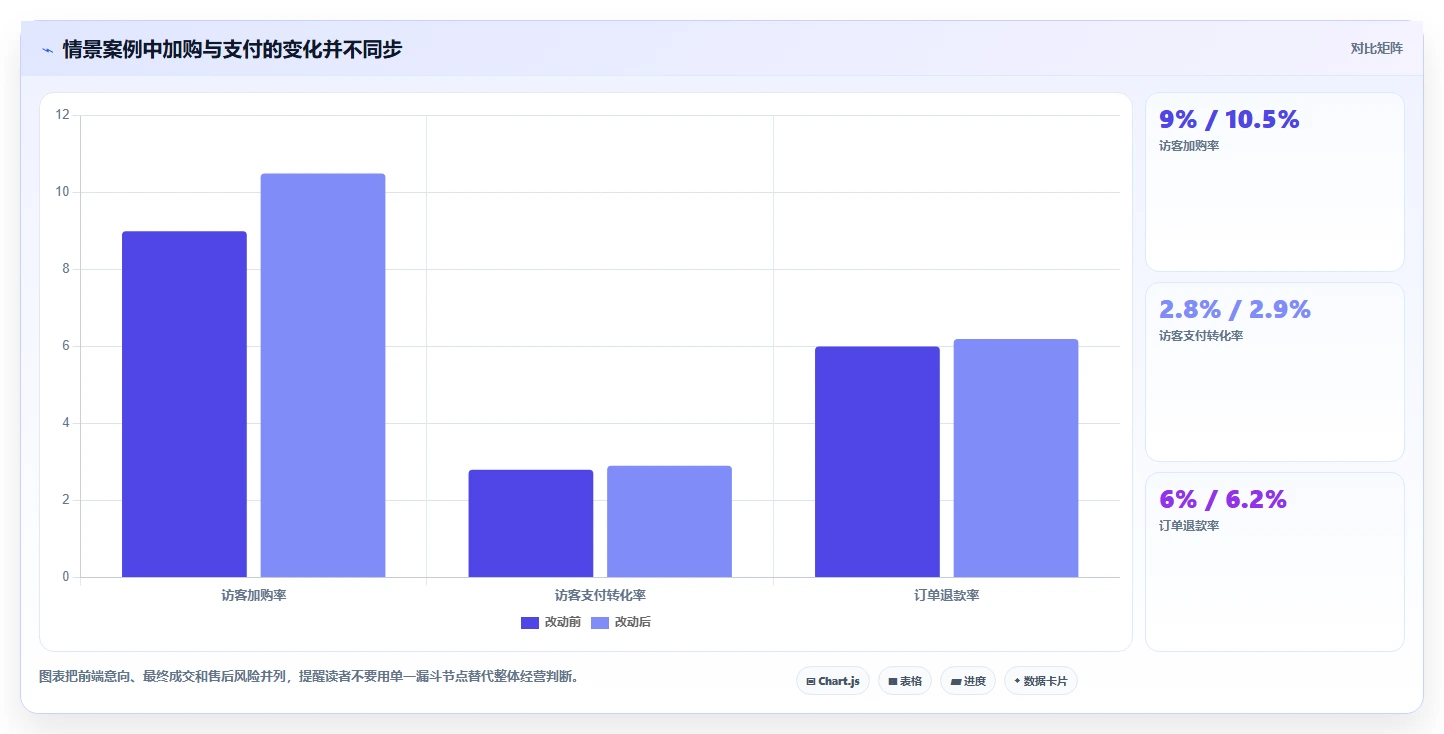Click the 订单退款率 caption in third card
The width and height of the screenshot is (1444, 734).
click(1189, 526)
